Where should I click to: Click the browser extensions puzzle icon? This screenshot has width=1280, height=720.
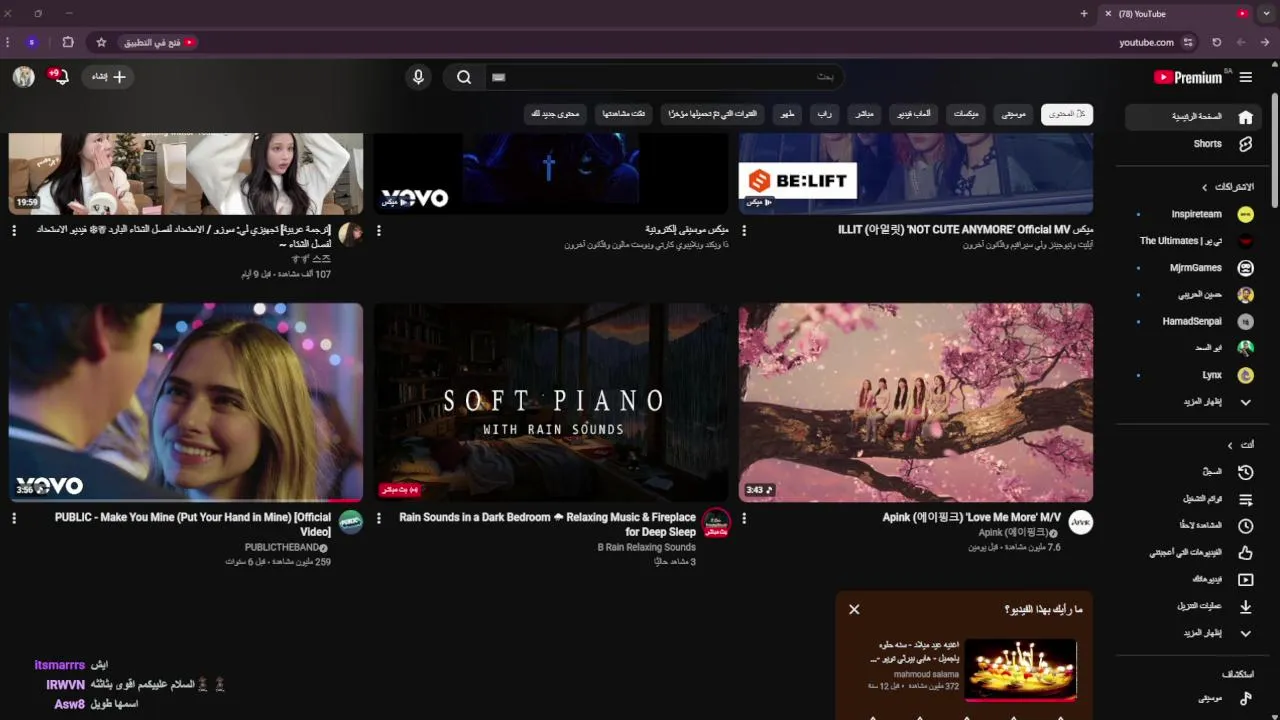pyautogui.click(x=68, y=42)
